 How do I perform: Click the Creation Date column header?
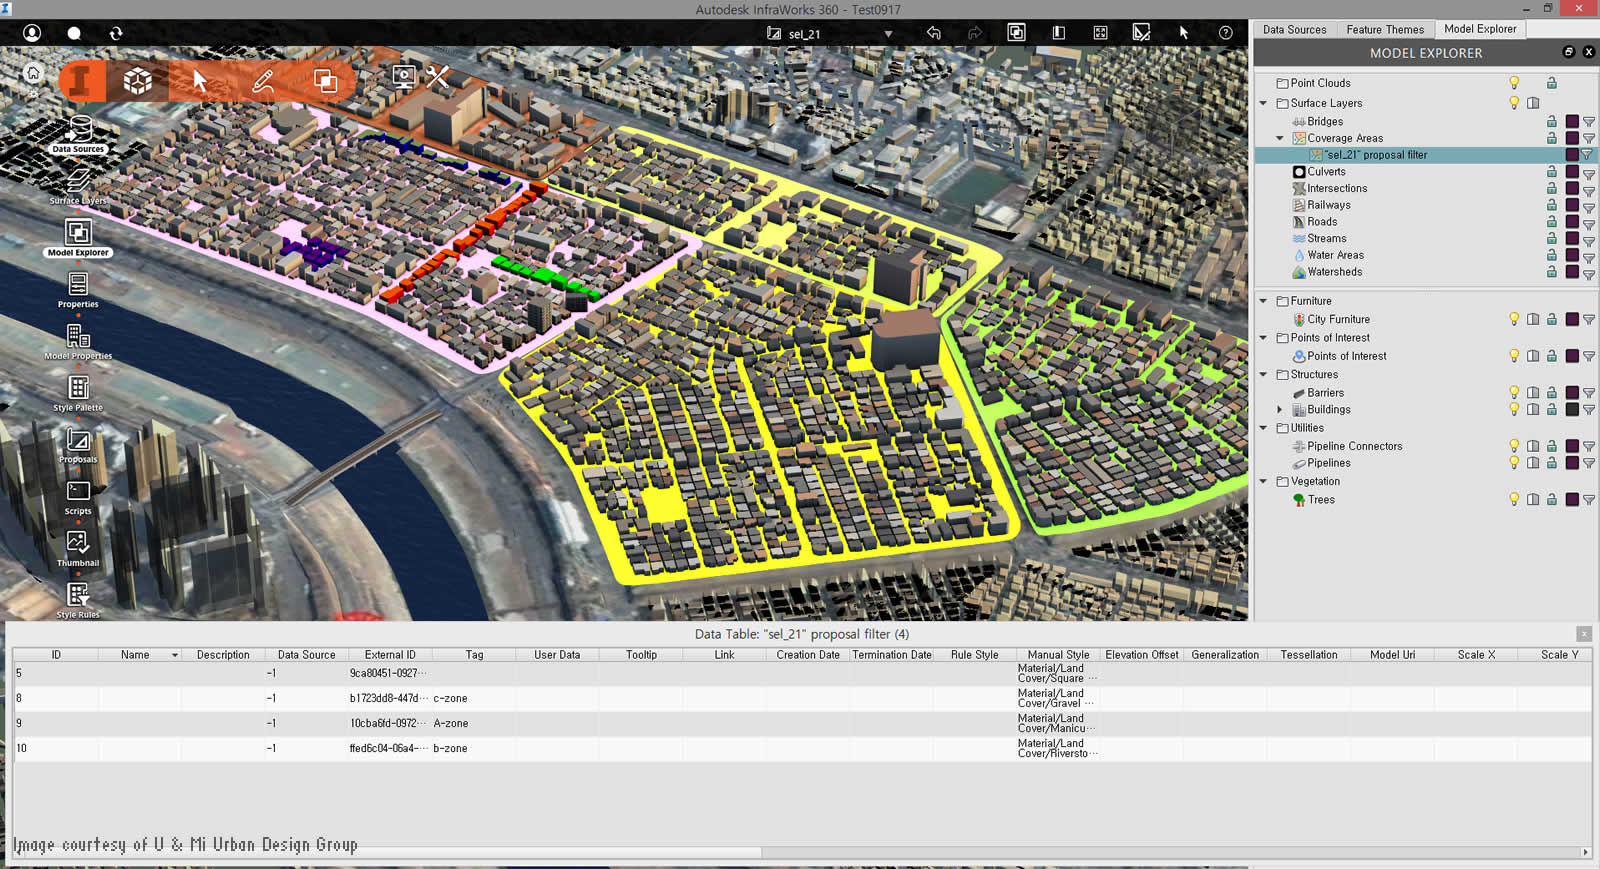808,655
